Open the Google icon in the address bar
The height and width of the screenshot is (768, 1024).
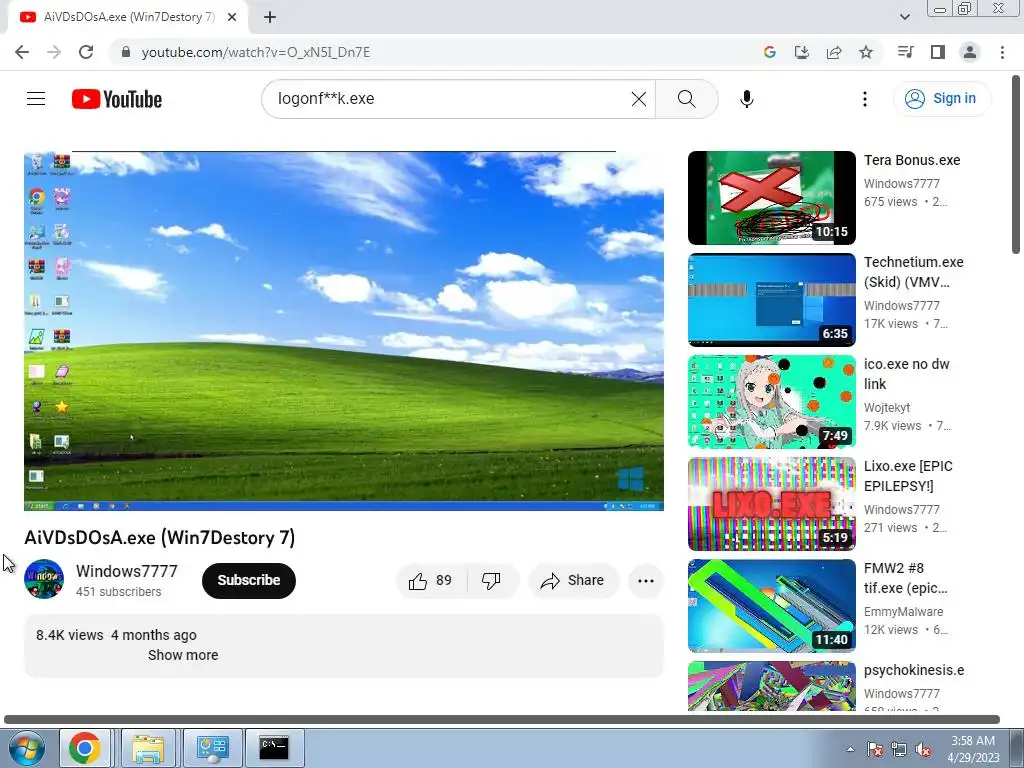[x=769, y=52]
